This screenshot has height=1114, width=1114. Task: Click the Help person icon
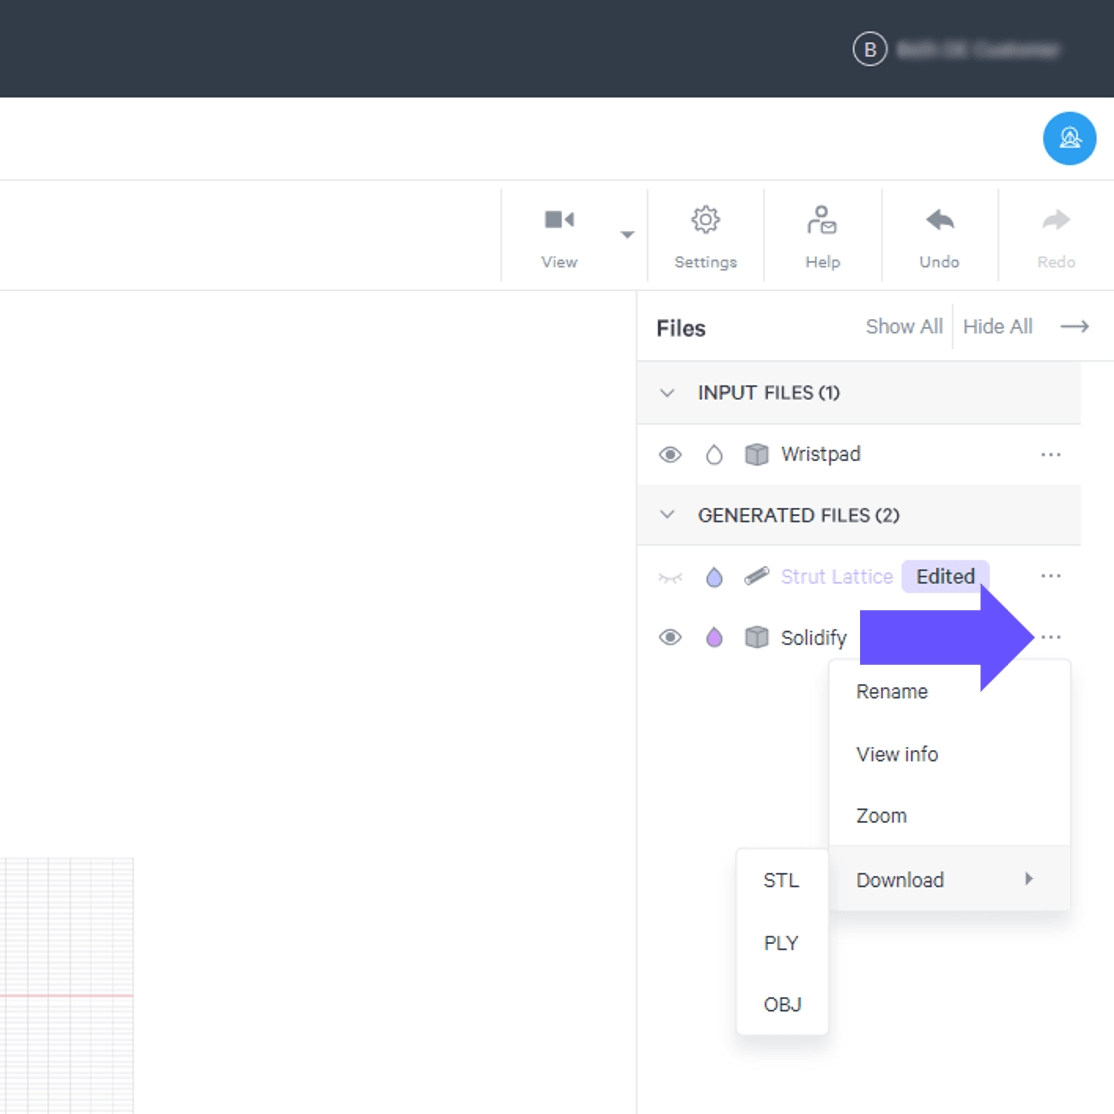click(822, 220)
